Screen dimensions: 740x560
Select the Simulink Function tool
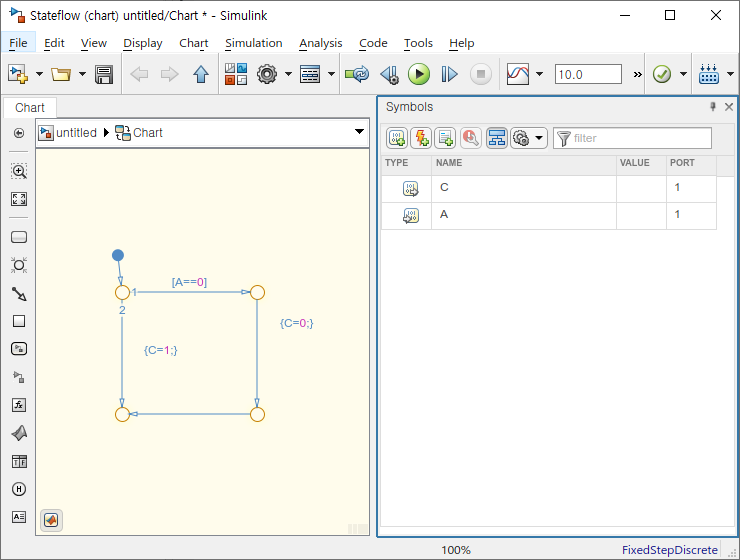pos(19,377)
